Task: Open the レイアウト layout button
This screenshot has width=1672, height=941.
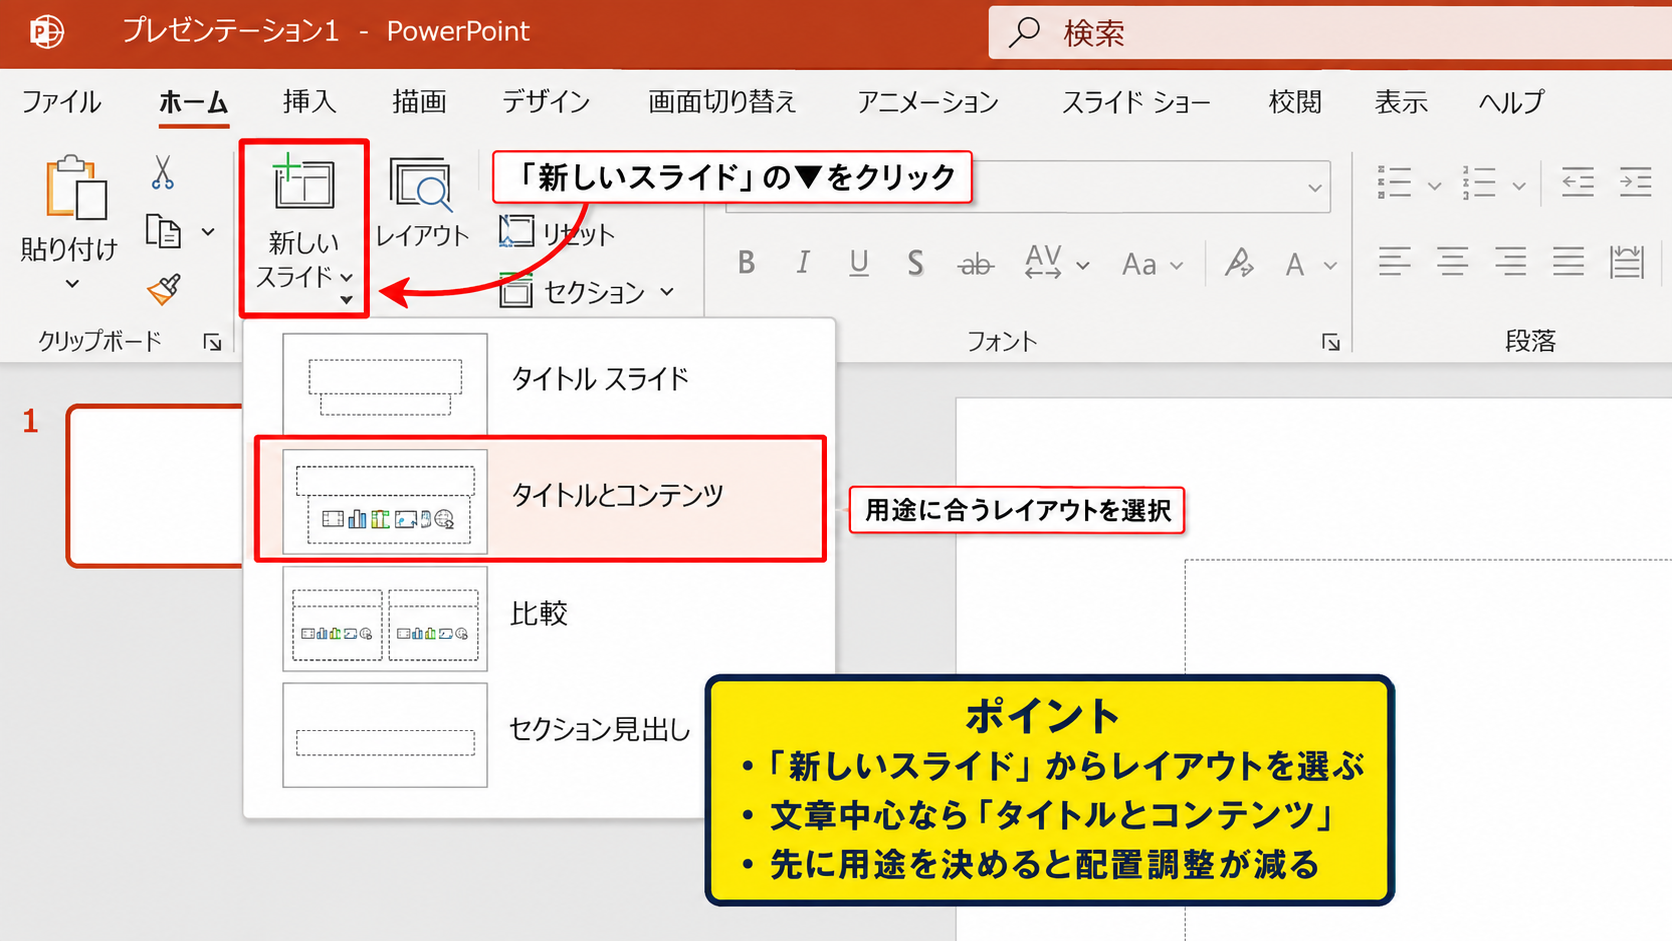Action: click(x=422, y=202)
